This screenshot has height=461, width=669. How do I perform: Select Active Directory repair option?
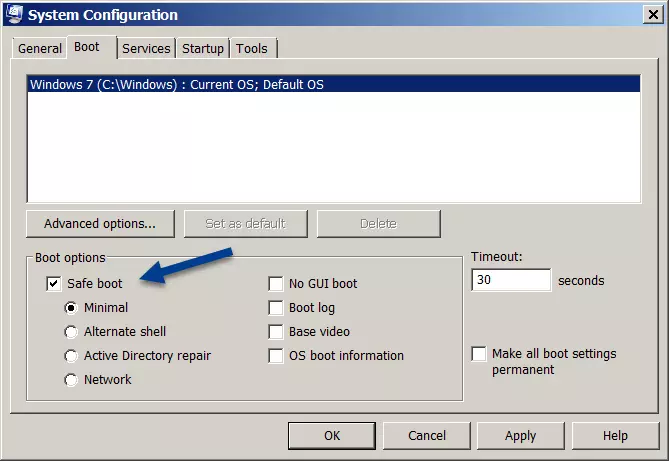click(71, 356)
